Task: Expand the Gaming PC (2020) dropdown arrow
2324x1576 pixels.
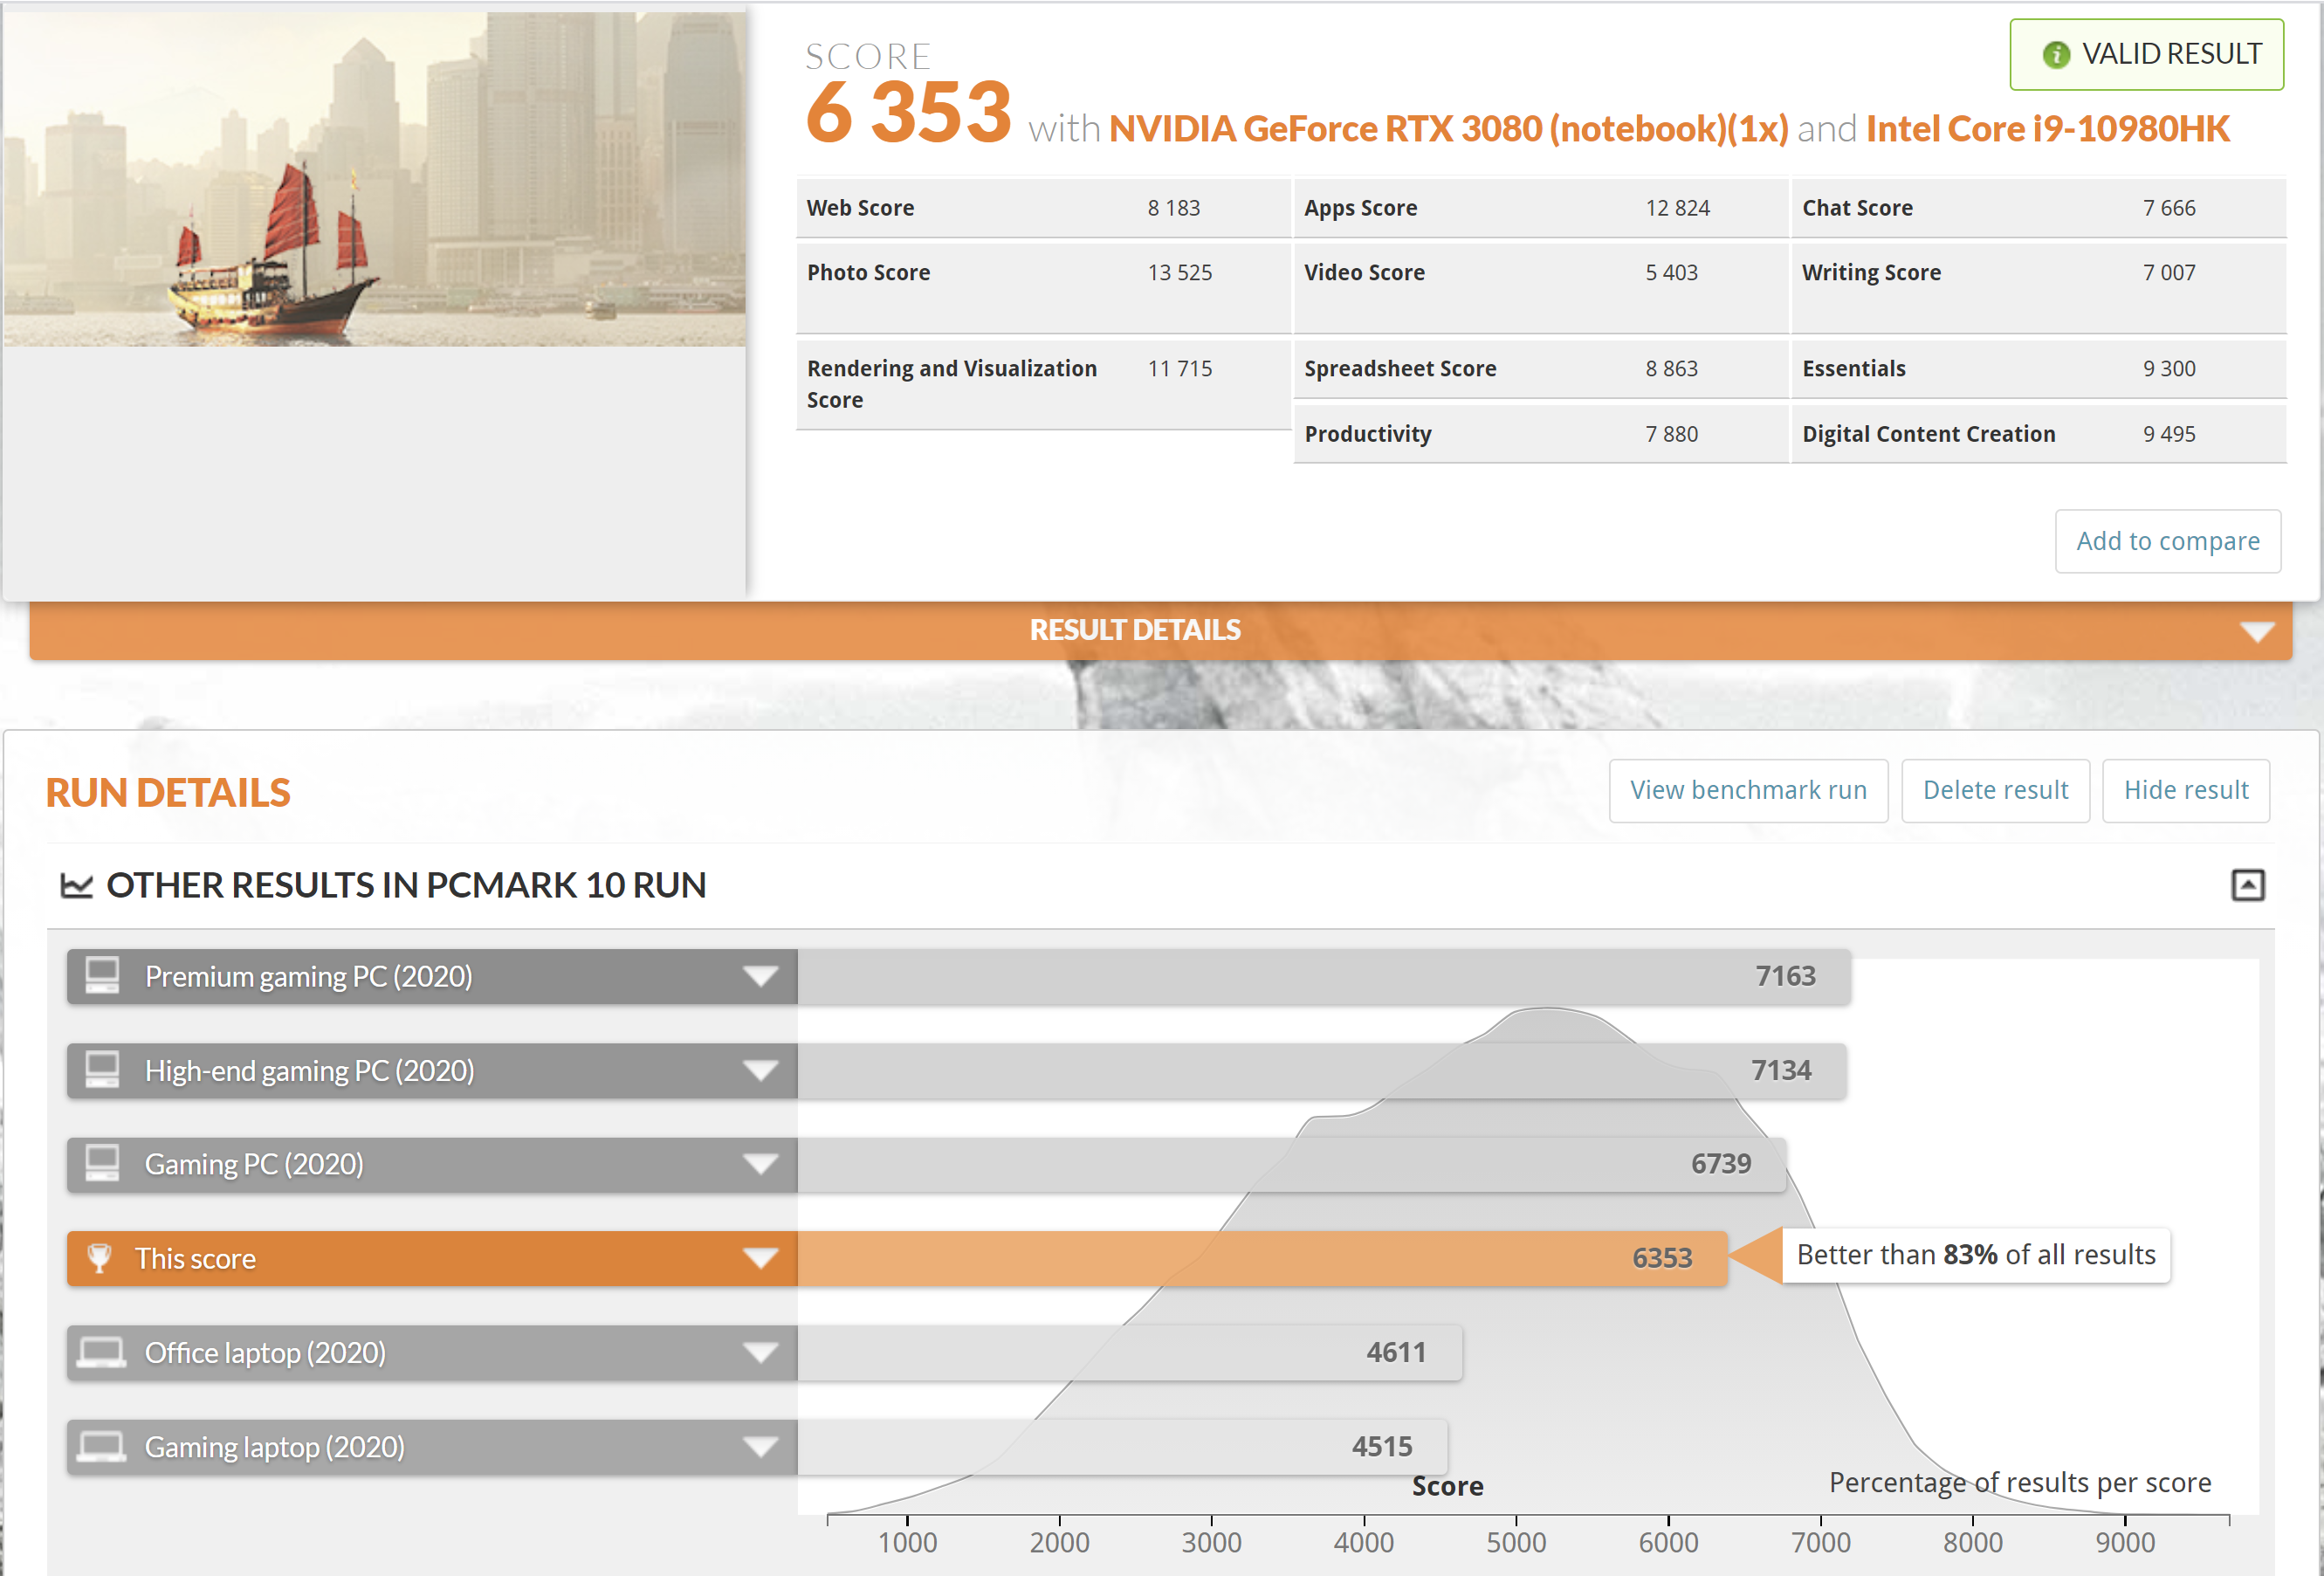Action: pos(760,1164)
